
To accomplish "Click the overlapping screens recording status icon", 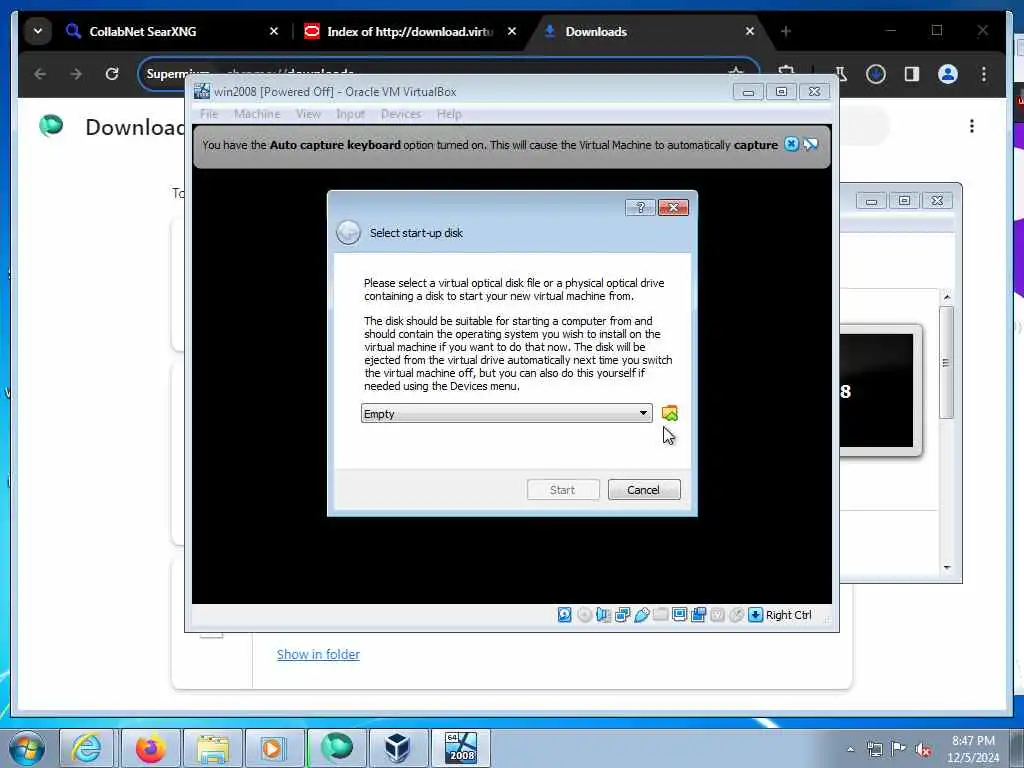I will pyautogui.click(x=698, y=615).
